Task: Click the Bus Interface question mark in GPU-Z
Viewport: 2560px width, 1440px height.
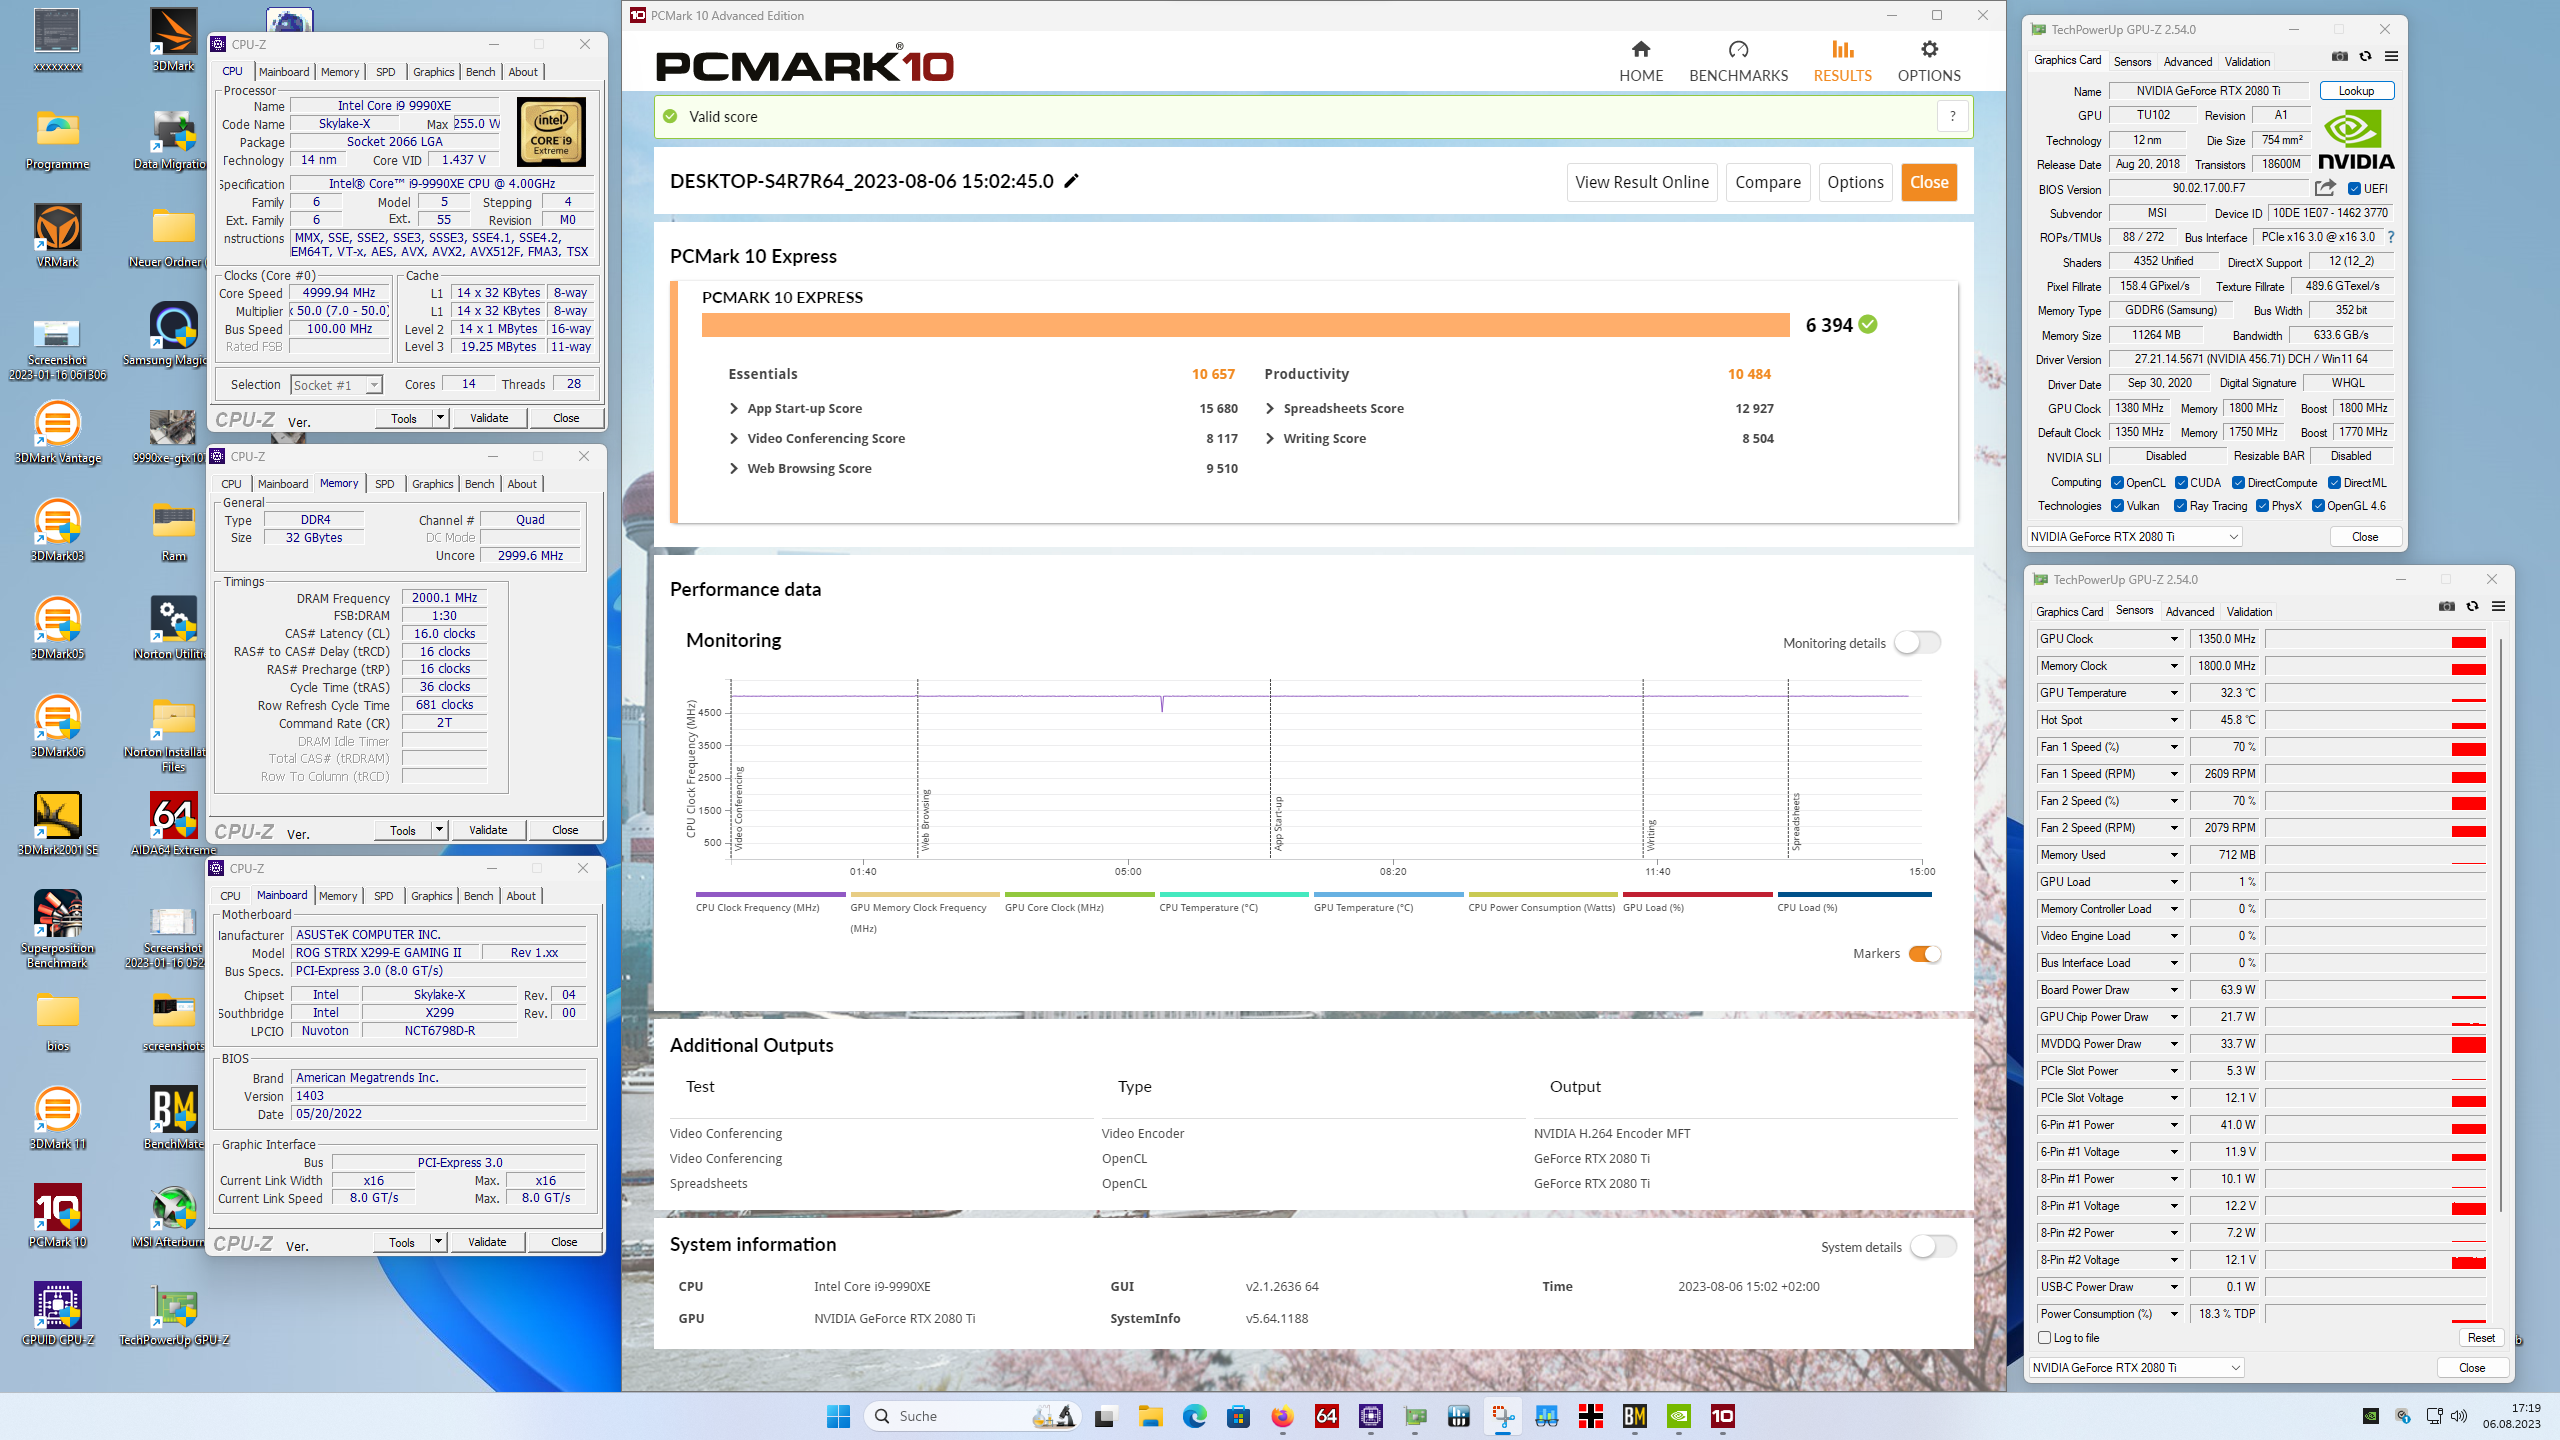Action: tap(2391, 237)
